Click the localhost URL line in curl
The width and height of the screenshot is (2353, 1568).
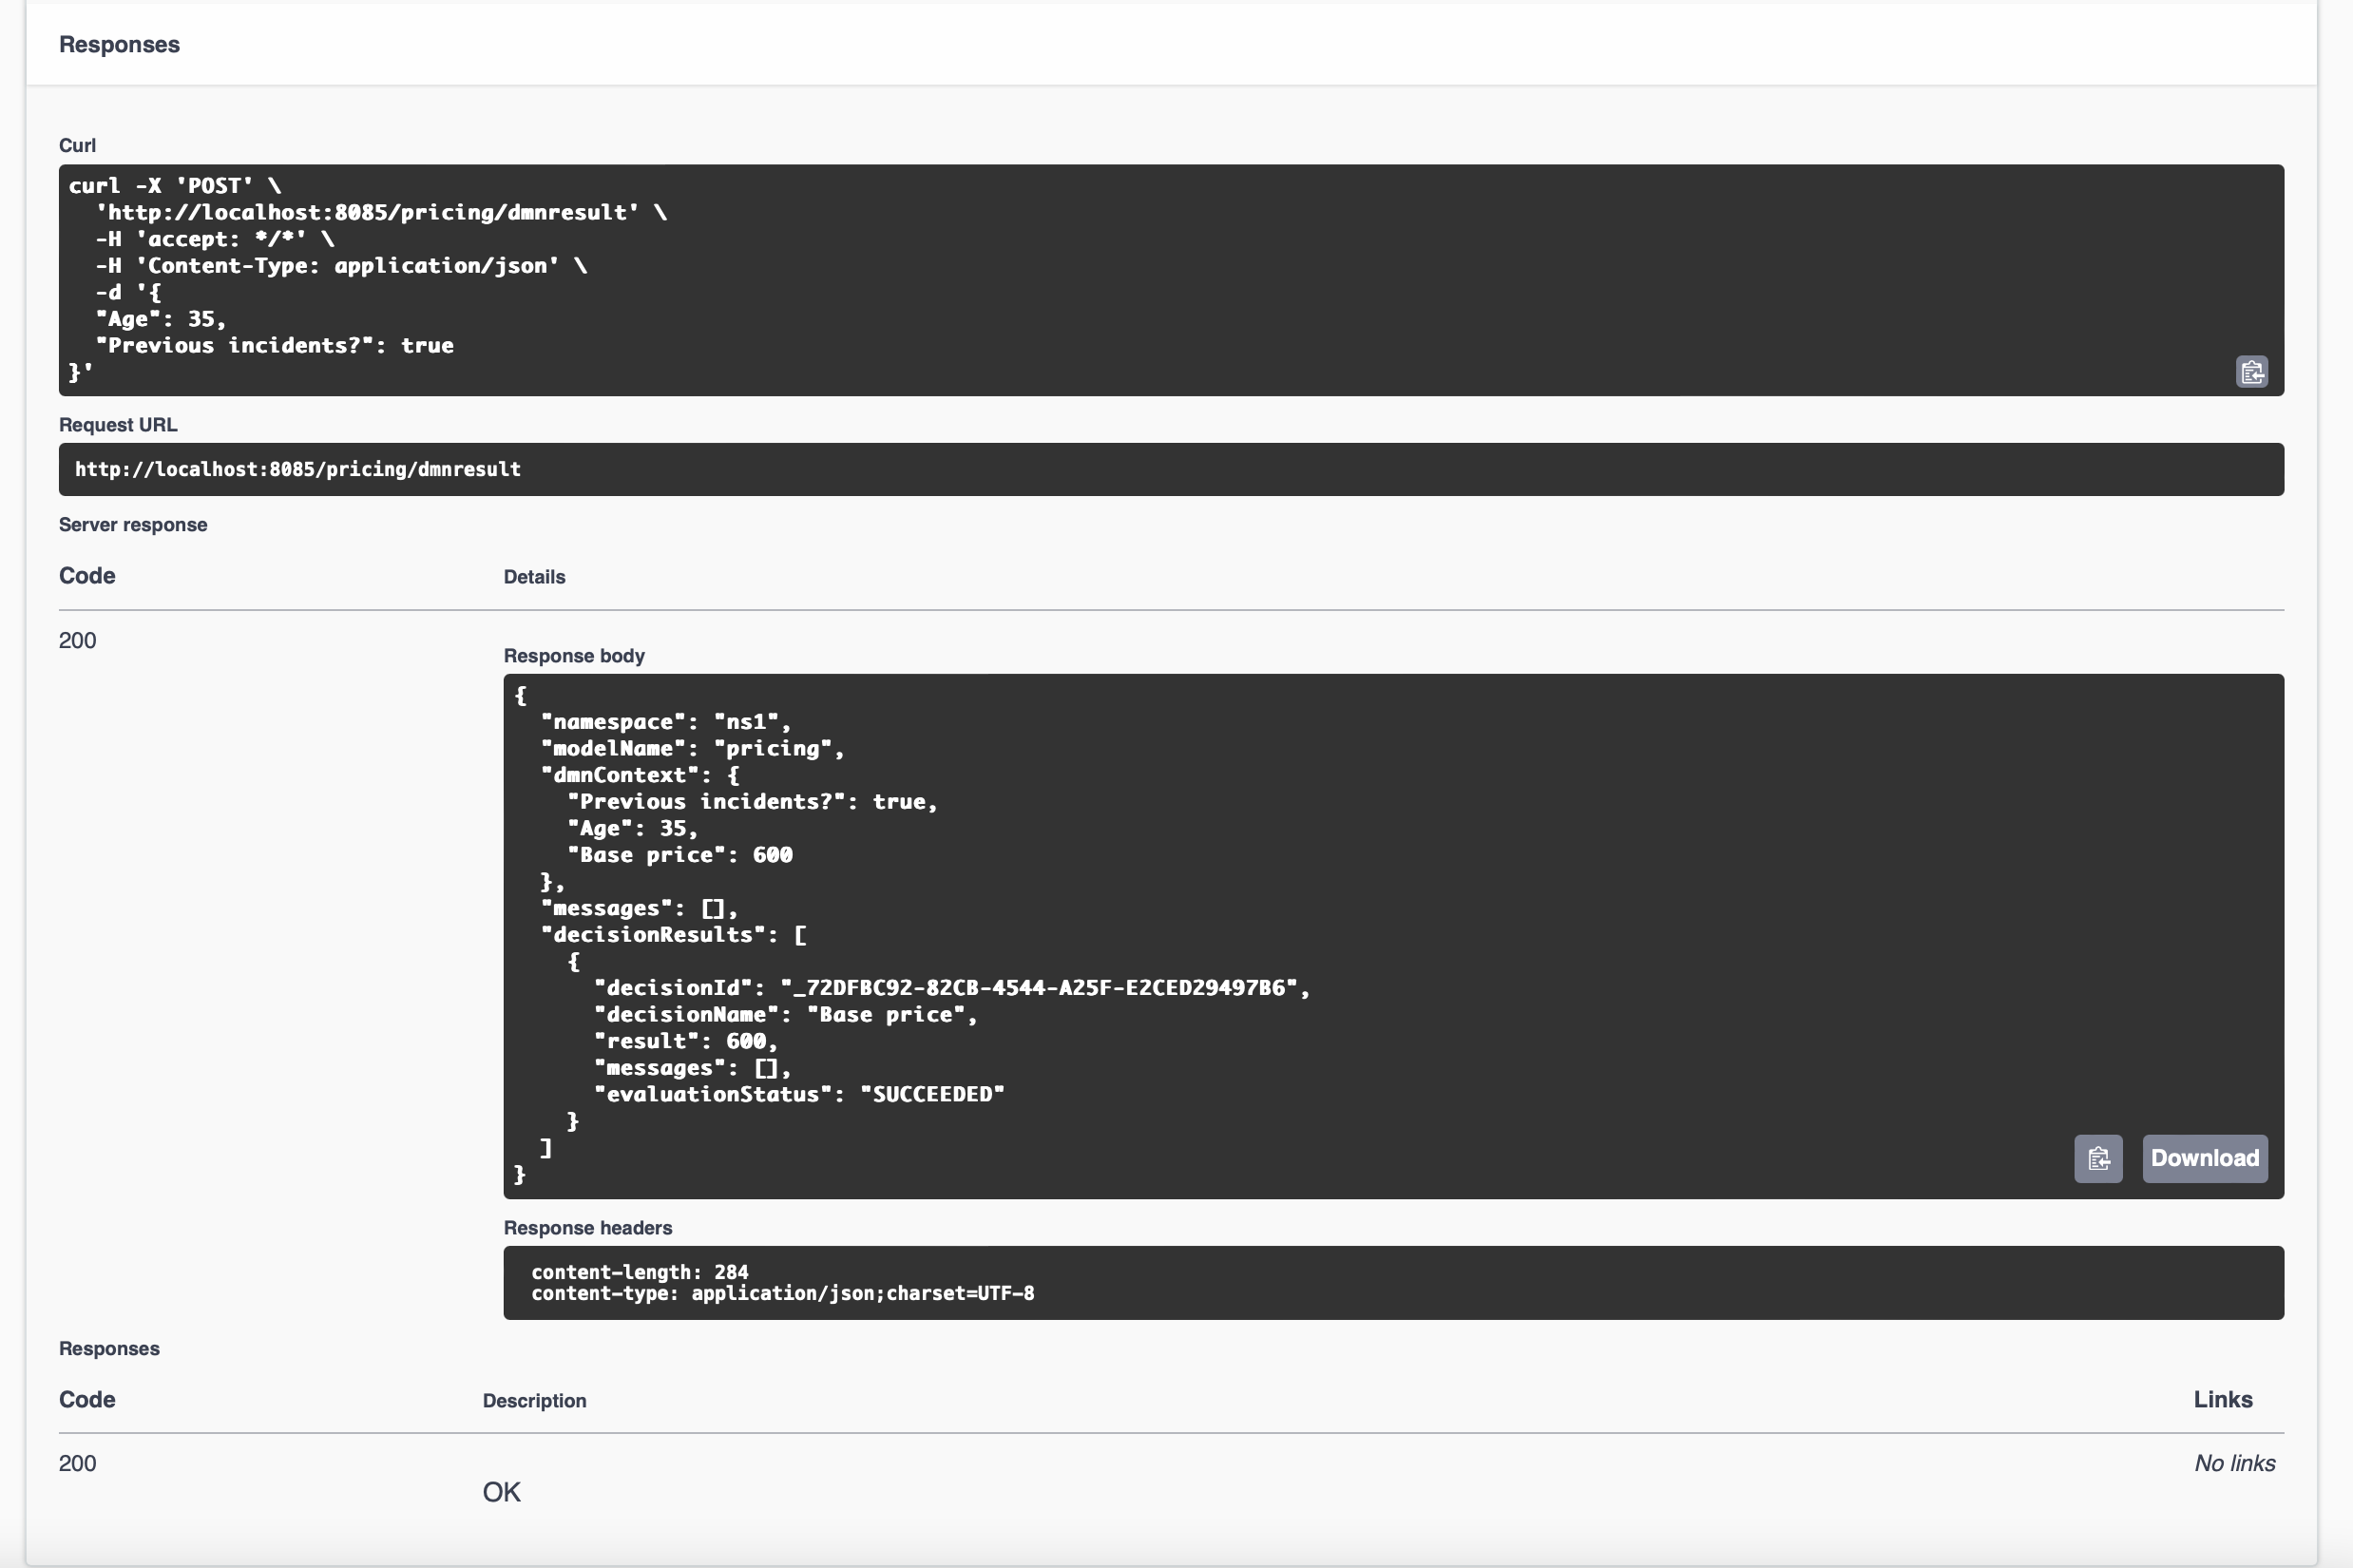pyautogui.click(x=381, y=212)
